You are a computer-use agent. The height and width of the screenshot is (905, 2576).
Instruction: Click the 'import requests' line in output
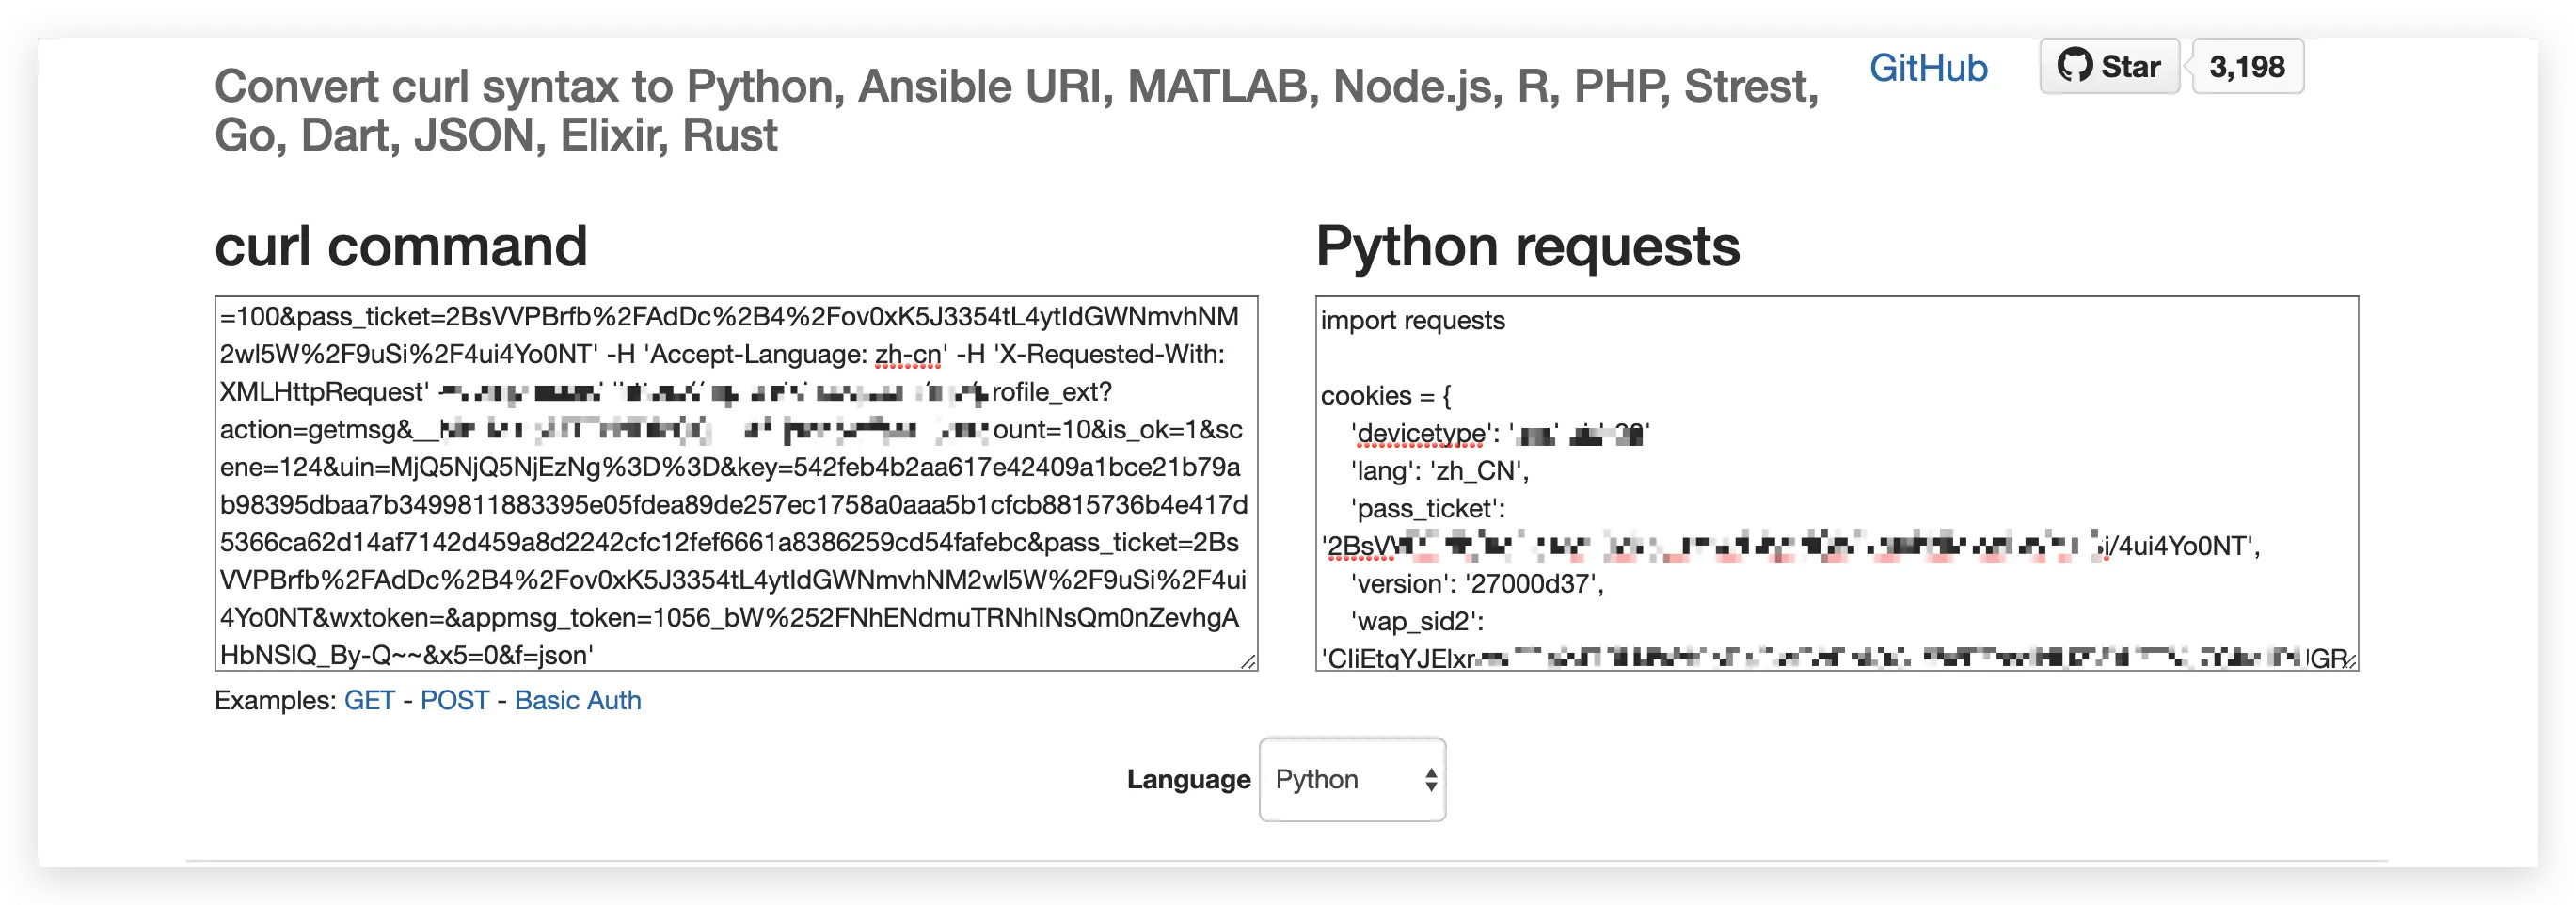pos(1412,321)
